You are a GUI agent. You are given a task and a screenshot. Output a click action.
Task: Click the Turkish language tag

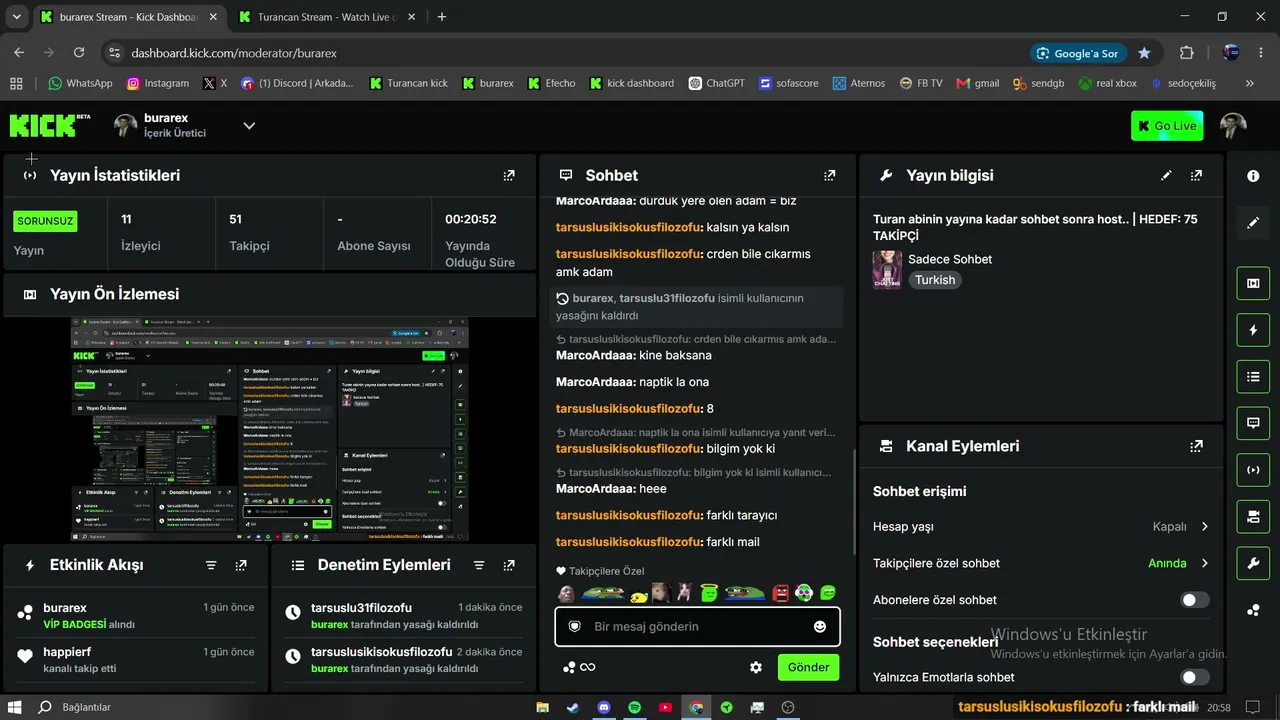coord(935,280)
